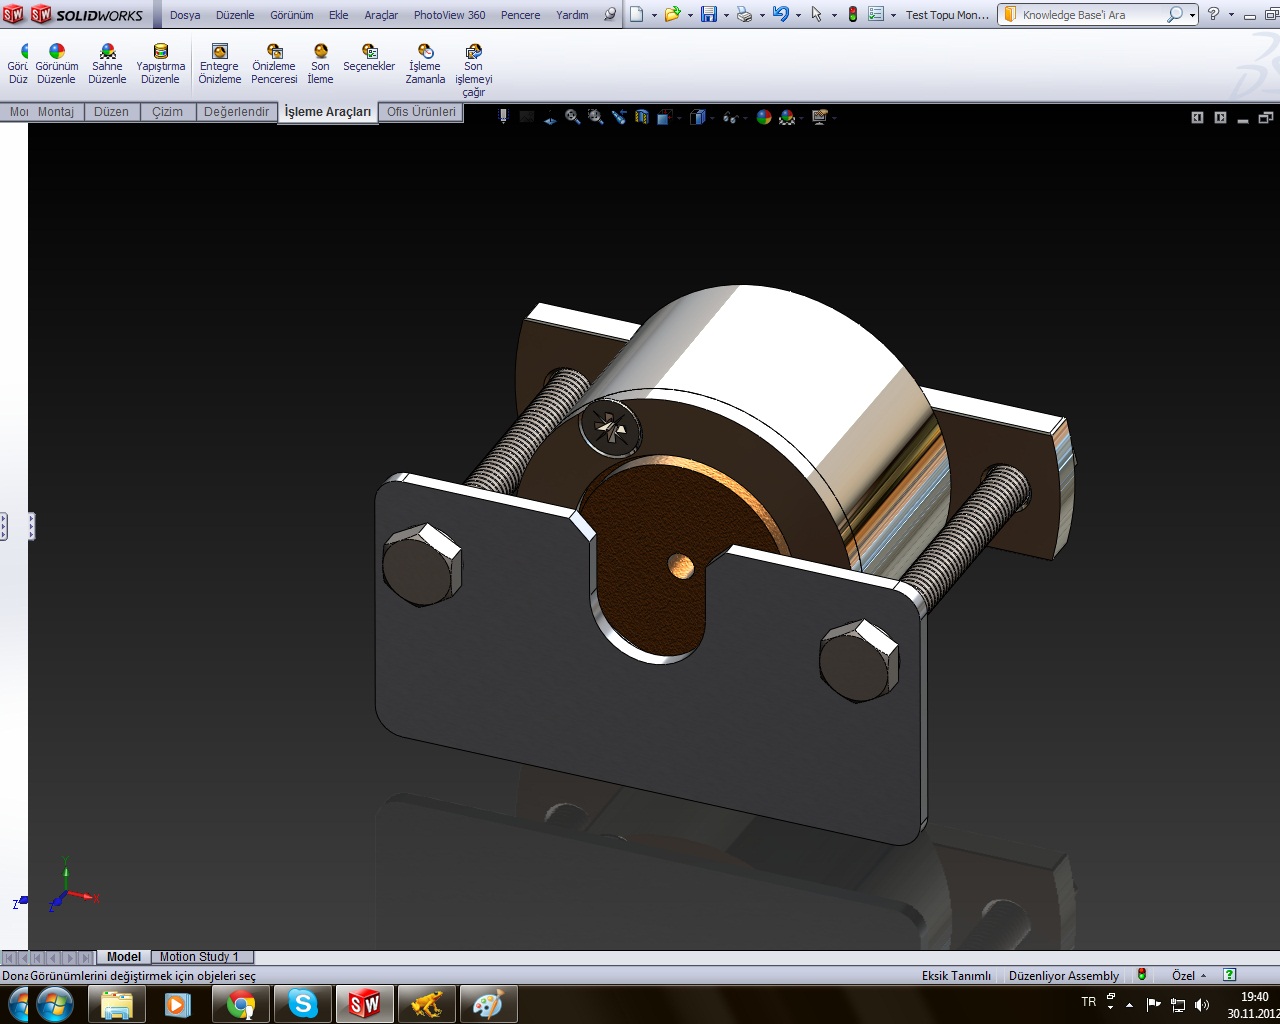The image size is (1280, 1024).
Task: Open Yapıştırma Düzenle decal editor
Action: pyautogui.click(x=160, y=64)
